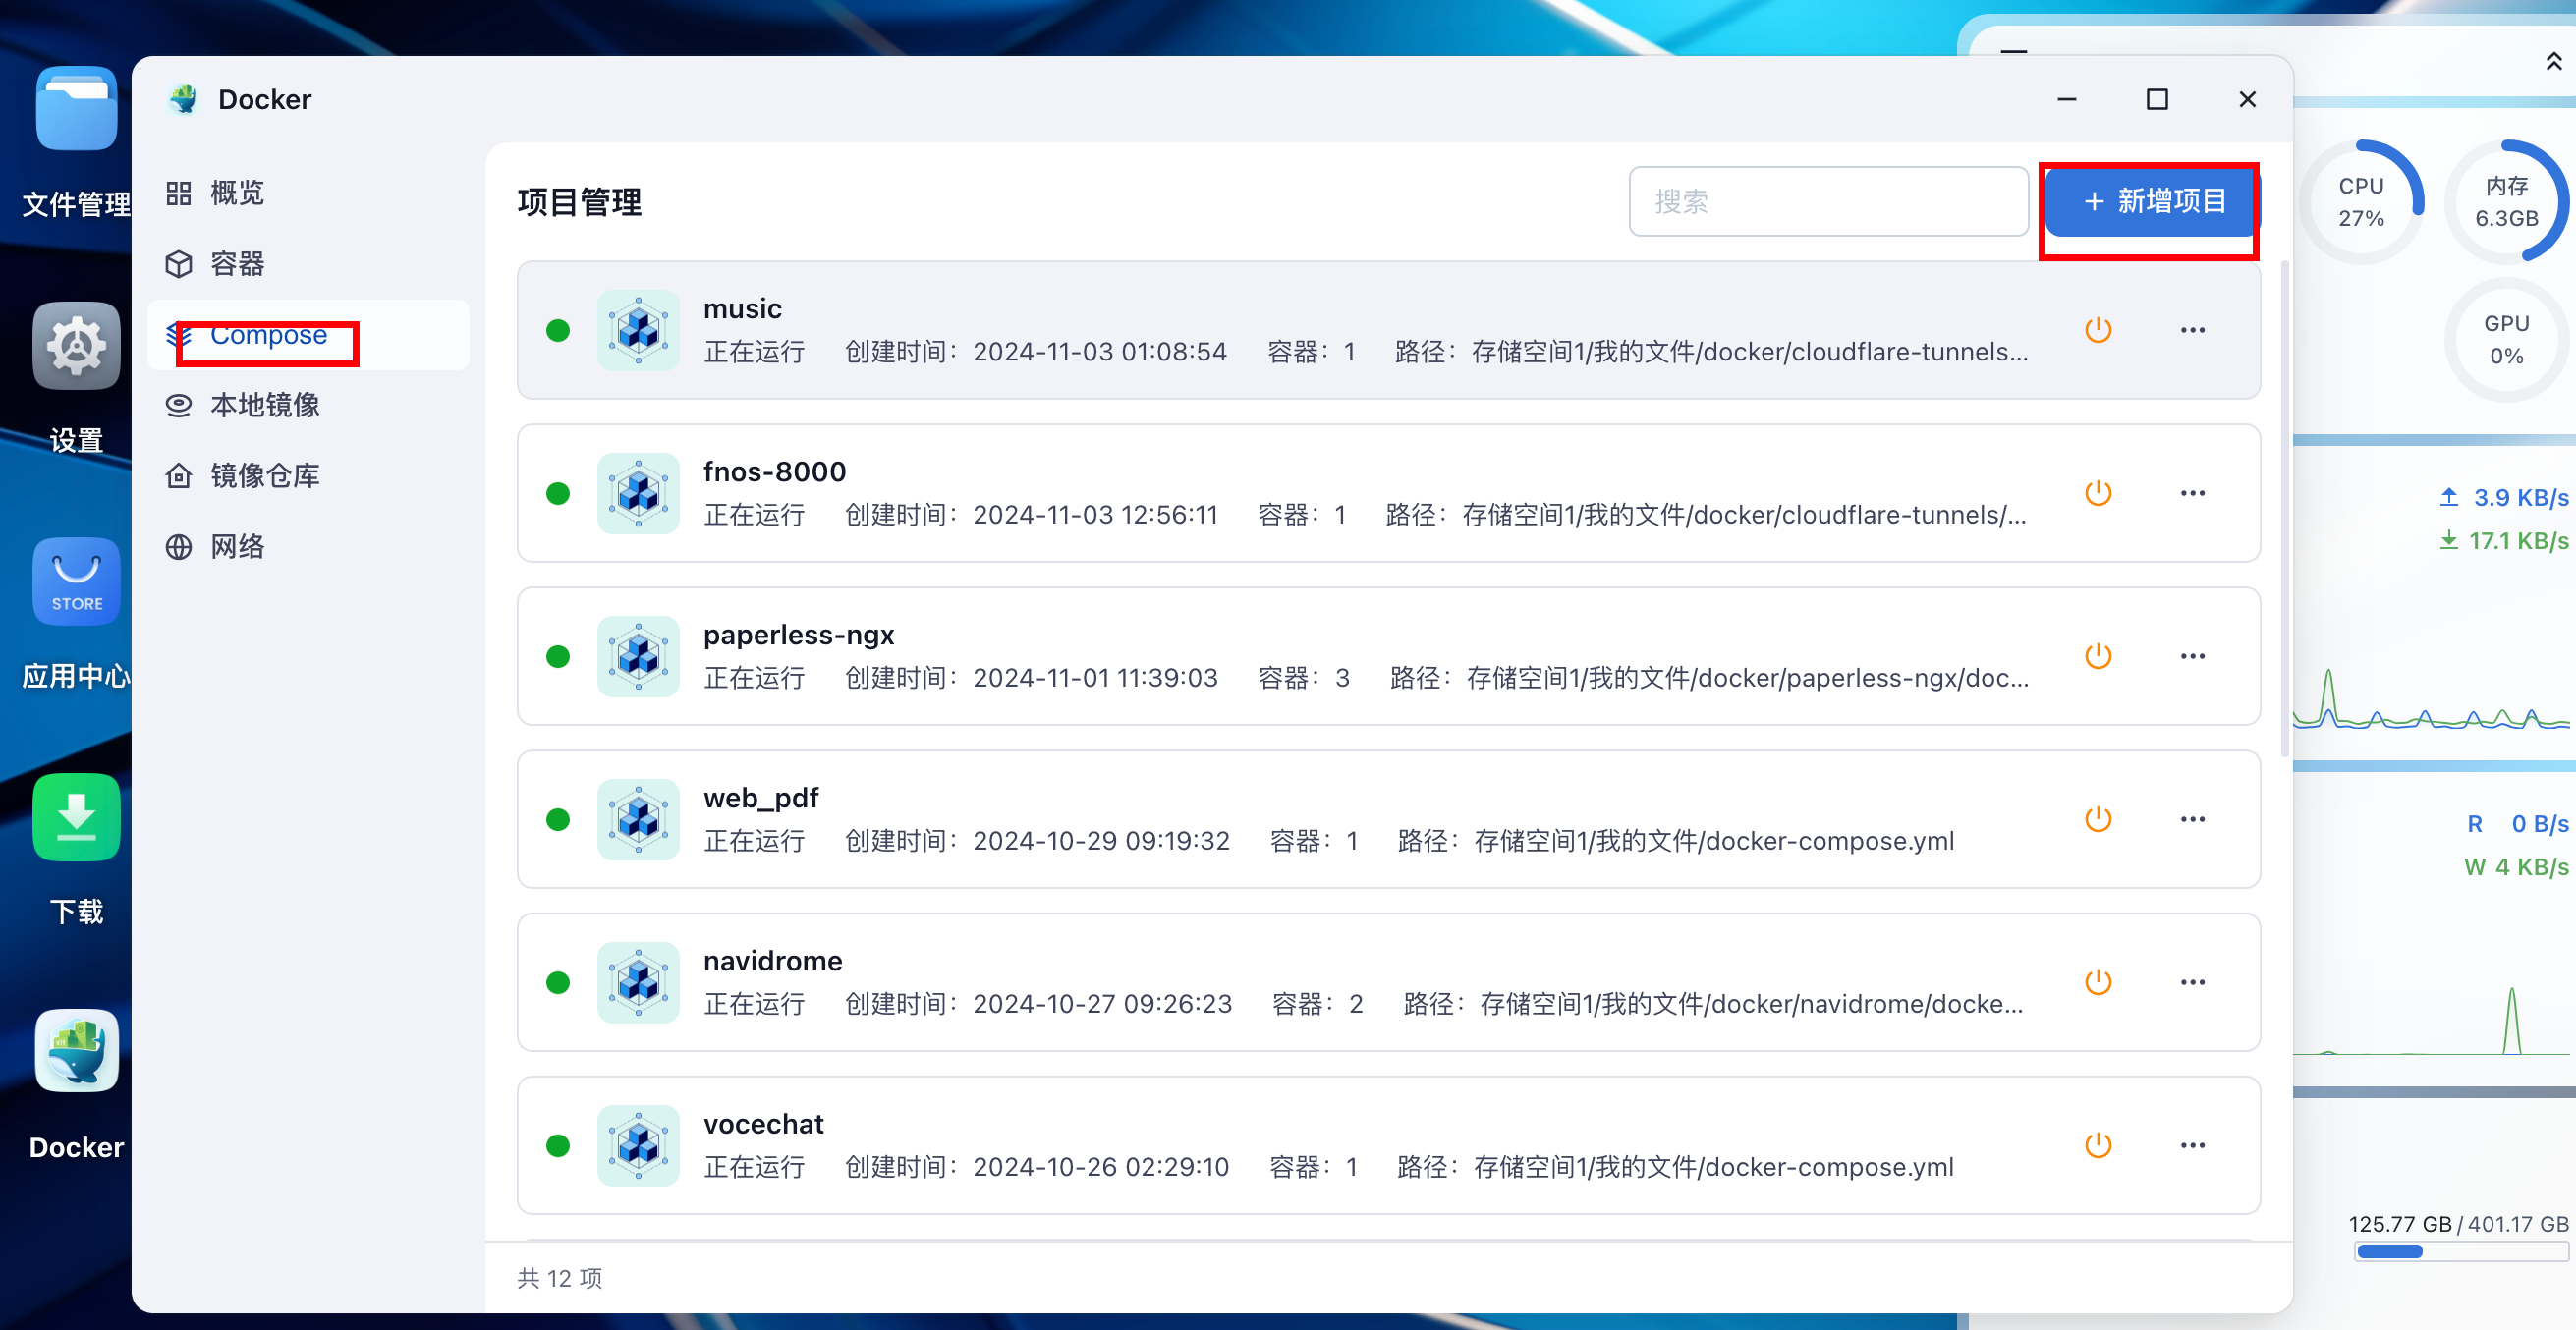Expand the three-dot menu for navidrome
The width and height of the screenshot is (2576, 1330).
[x=2192, y=982]
